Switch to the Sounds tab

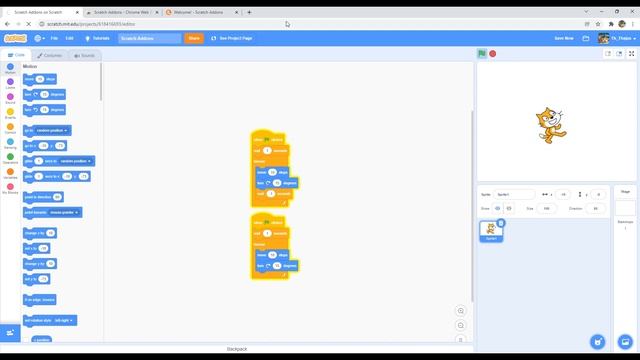coord(84,55)
